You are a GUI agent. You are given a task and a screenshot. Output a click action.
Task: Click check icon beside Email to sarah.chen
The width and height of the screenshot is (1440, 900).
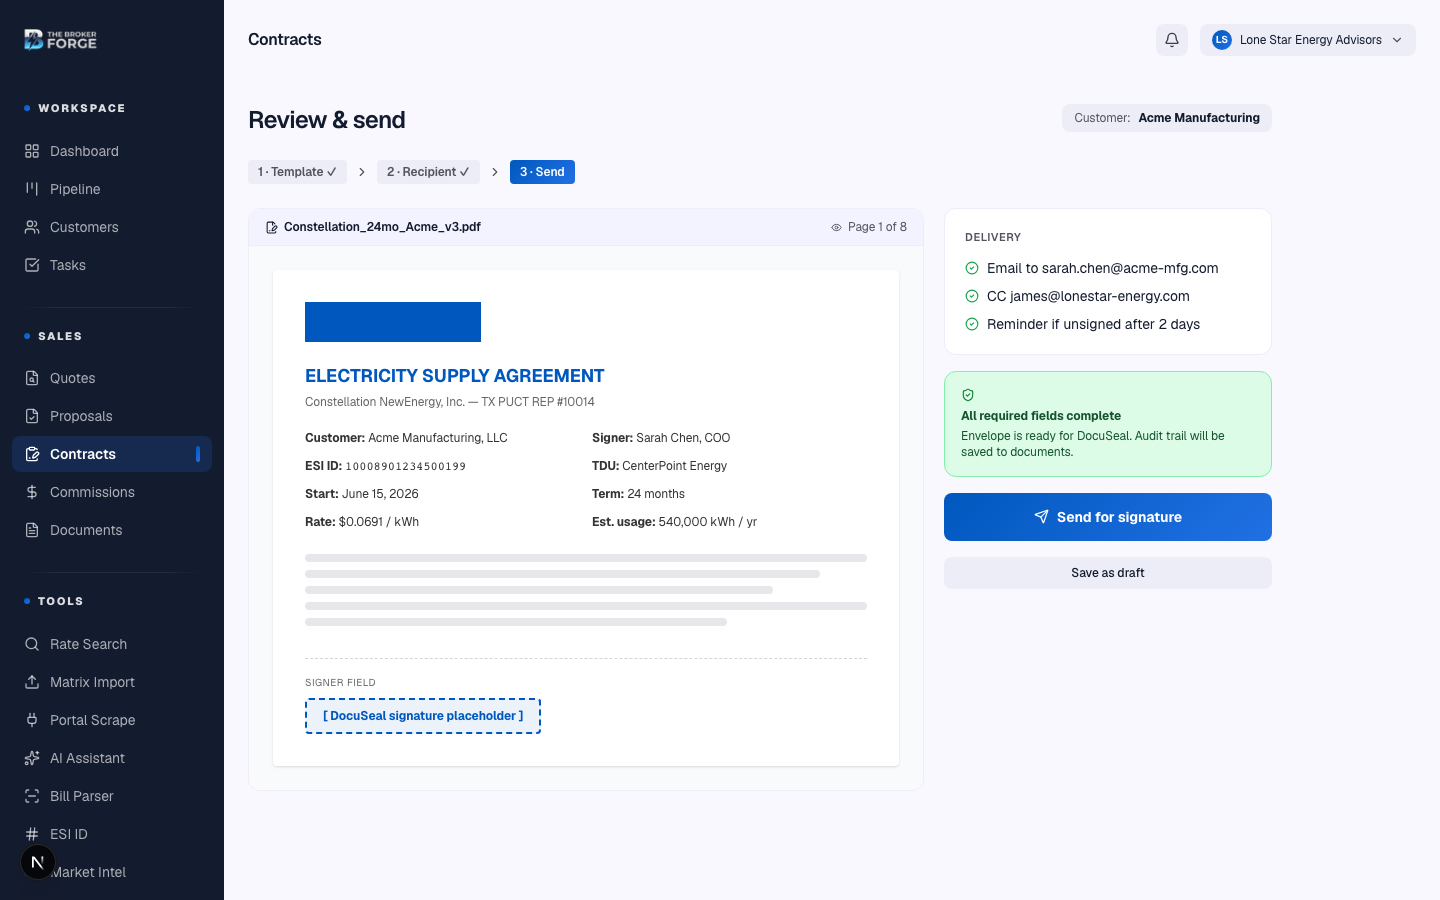[972, 268]
